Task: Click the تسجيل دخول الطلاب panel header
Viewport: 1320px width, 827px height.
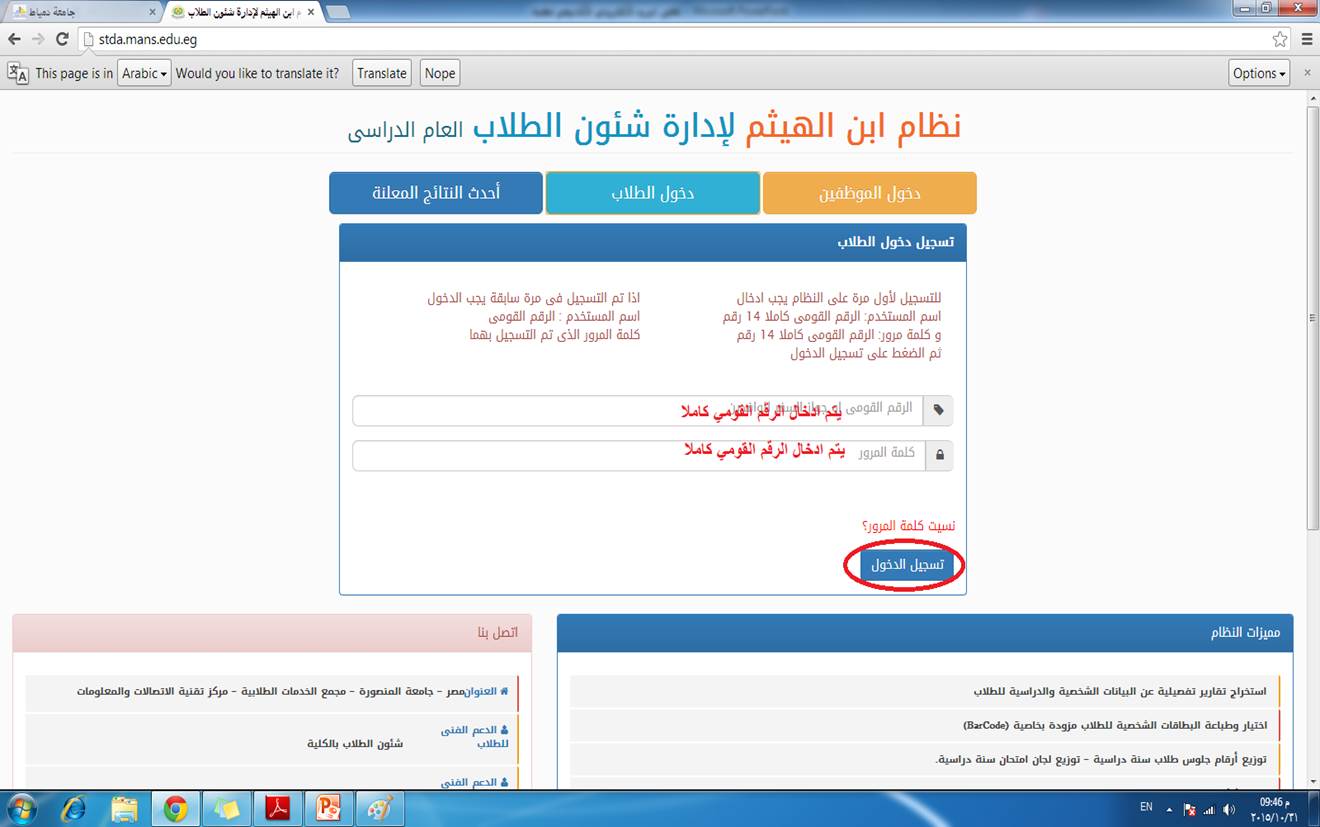Action: tap(653, 242)
